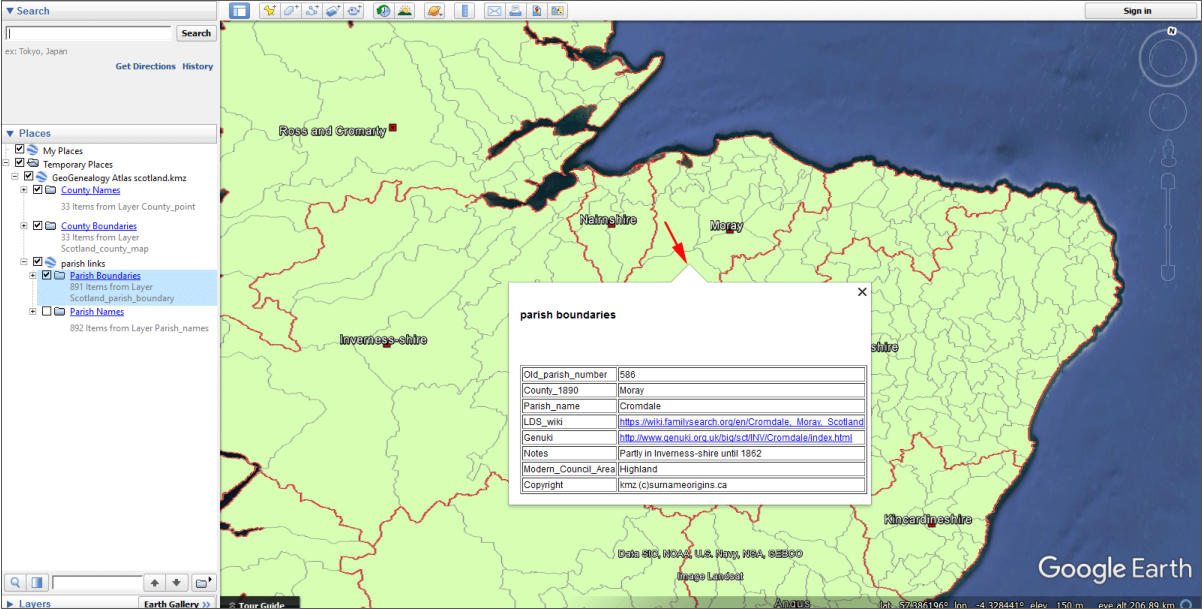The image size is (1202, 609).
Task: Expand the County Boundaries folder
Action: (x=25, y=225)
